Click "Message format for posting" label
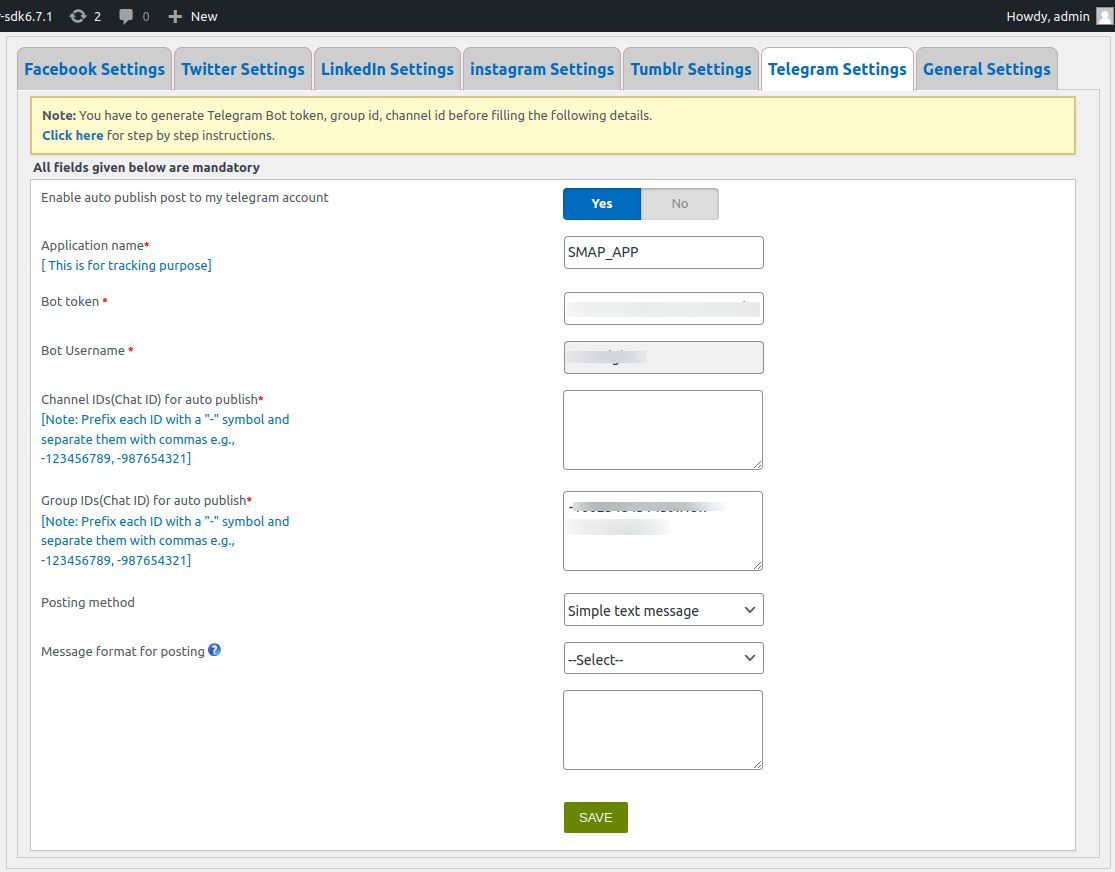This screenshot has height=872, width=1115. click(123, 652)
